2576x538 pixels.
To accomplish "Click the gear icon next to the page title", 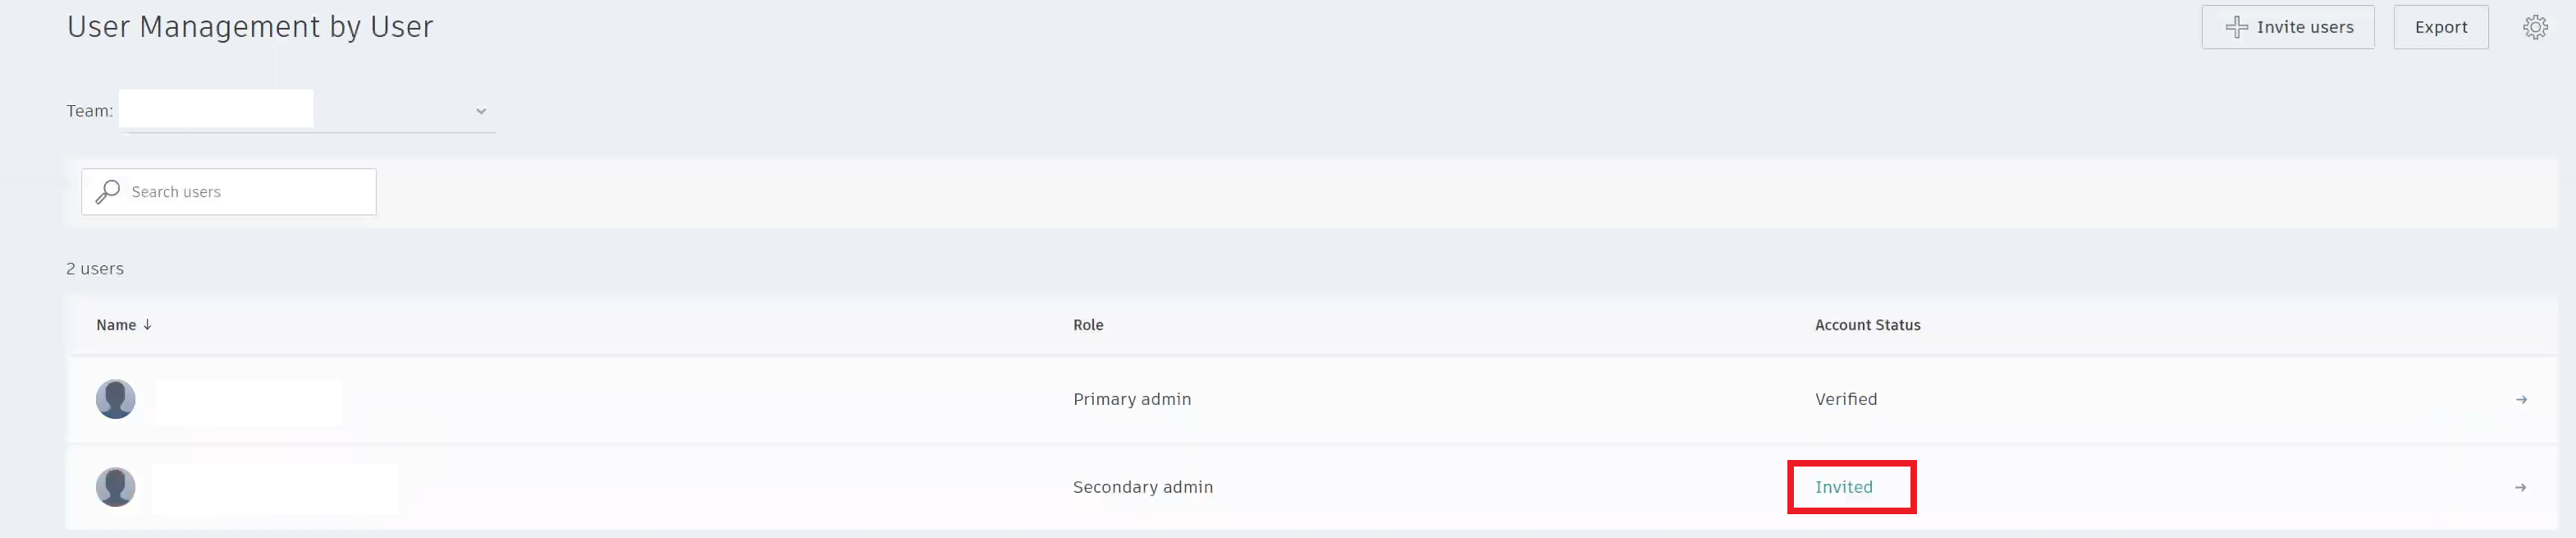I will pos(689,27).
